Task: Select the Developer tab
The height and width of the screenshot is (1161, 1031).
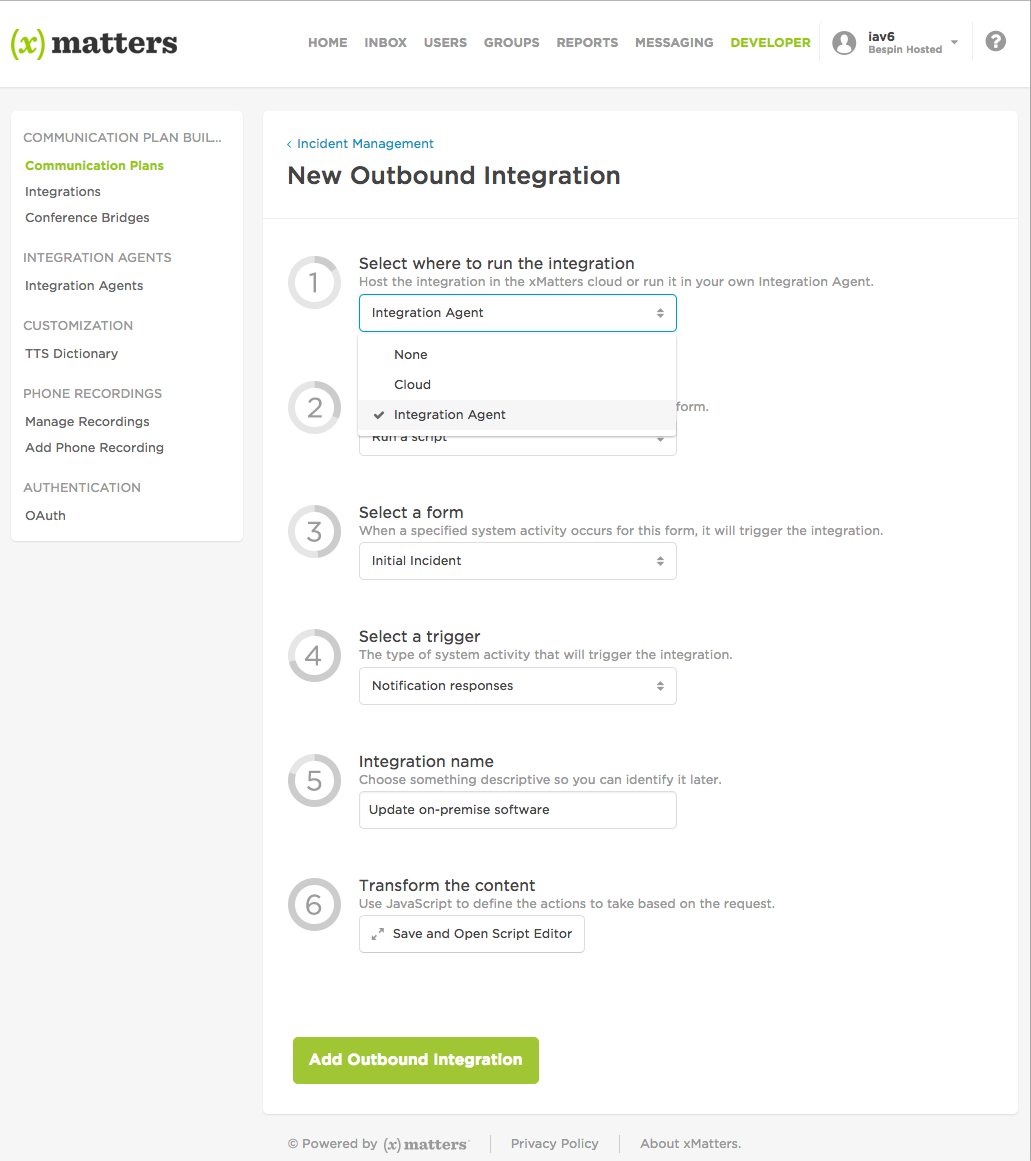Action: [x=770, y=43]
